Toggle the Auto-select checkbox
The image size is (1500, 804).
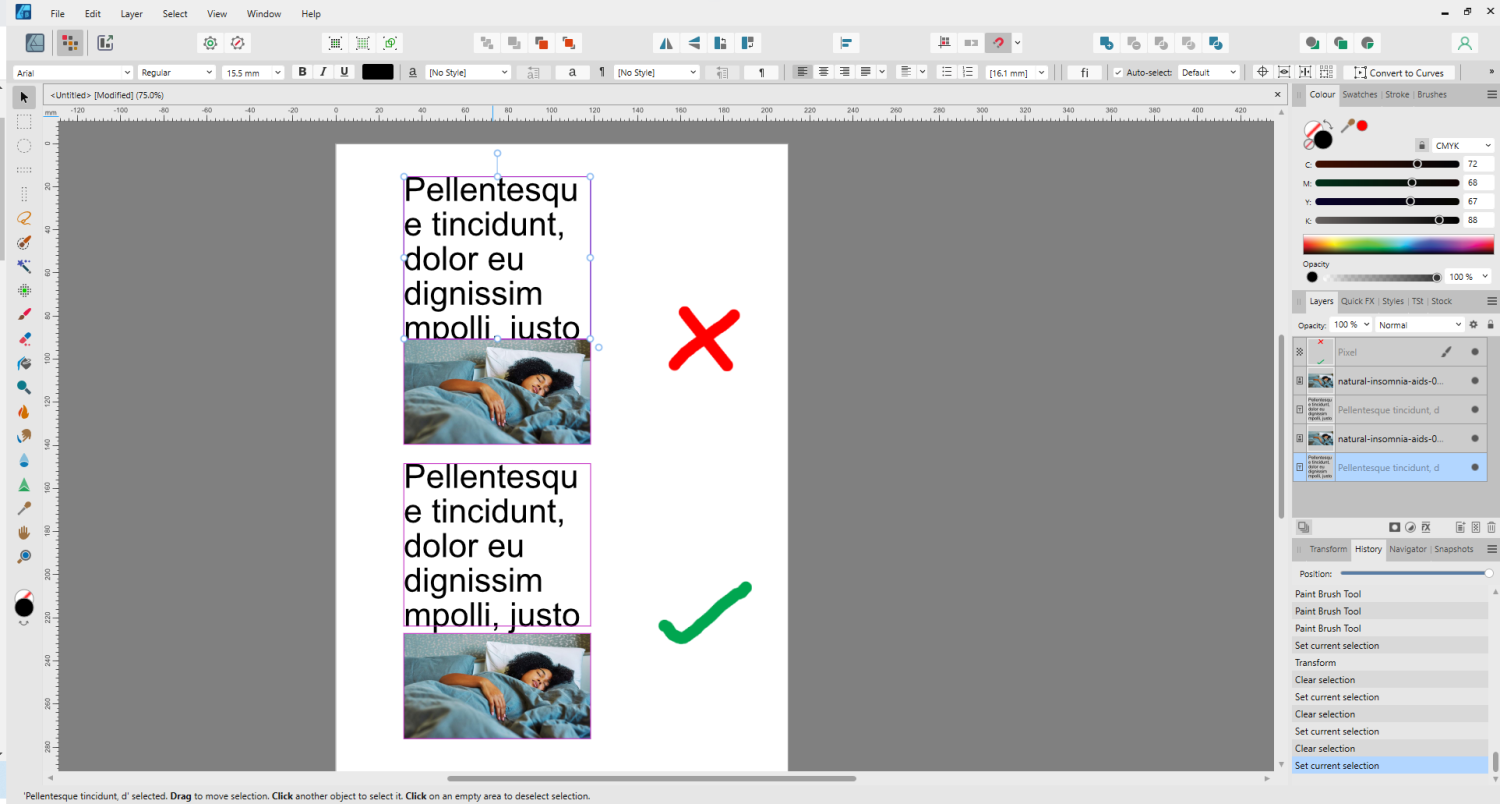click(1118, 72)
